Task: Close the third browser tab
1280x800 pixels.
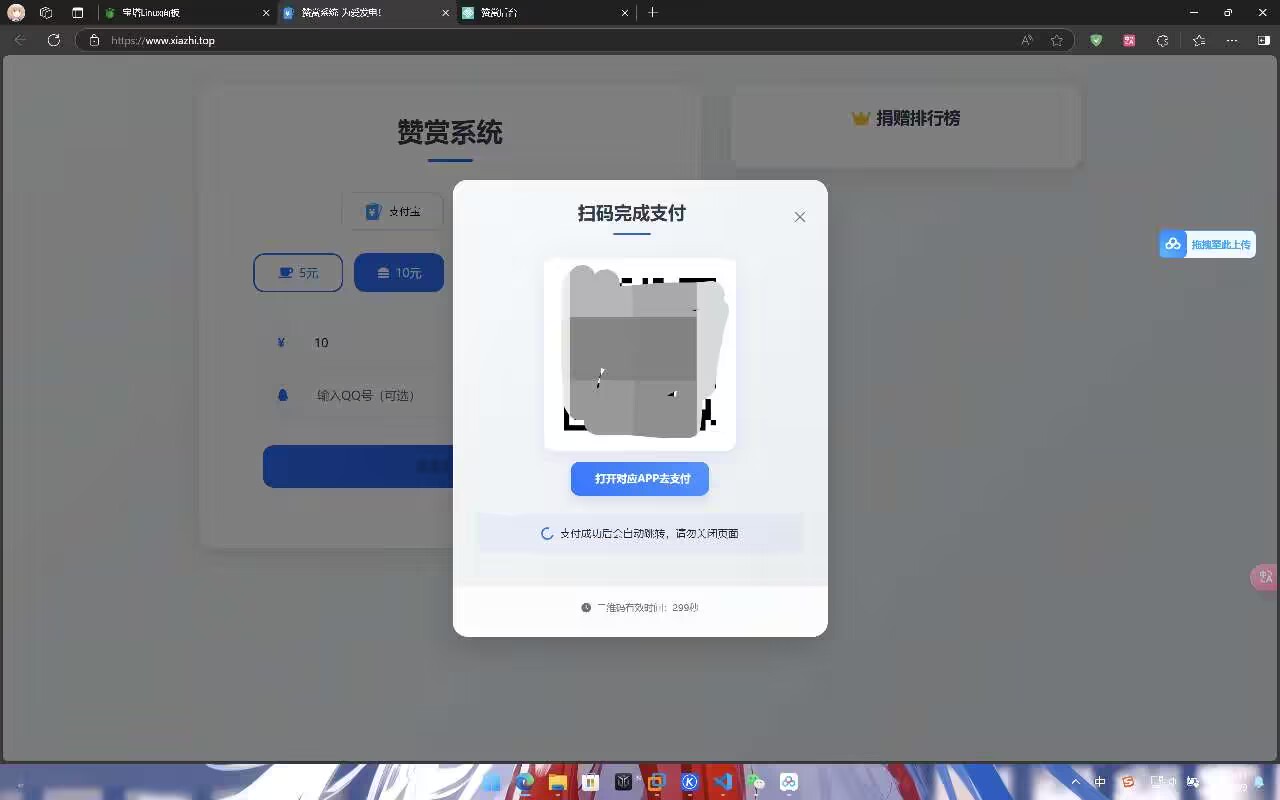Action: pos(626,13)
